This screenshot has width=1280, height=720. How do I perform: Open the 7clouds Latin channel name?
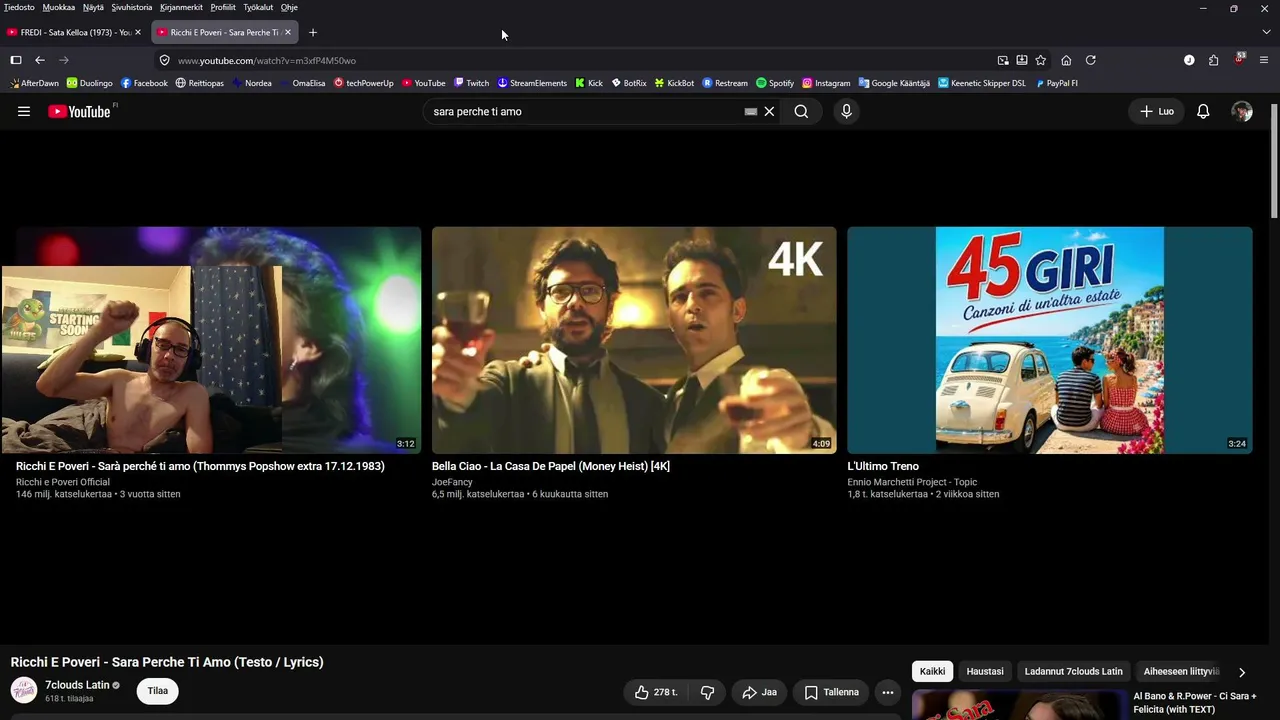(x=77, y=685)
